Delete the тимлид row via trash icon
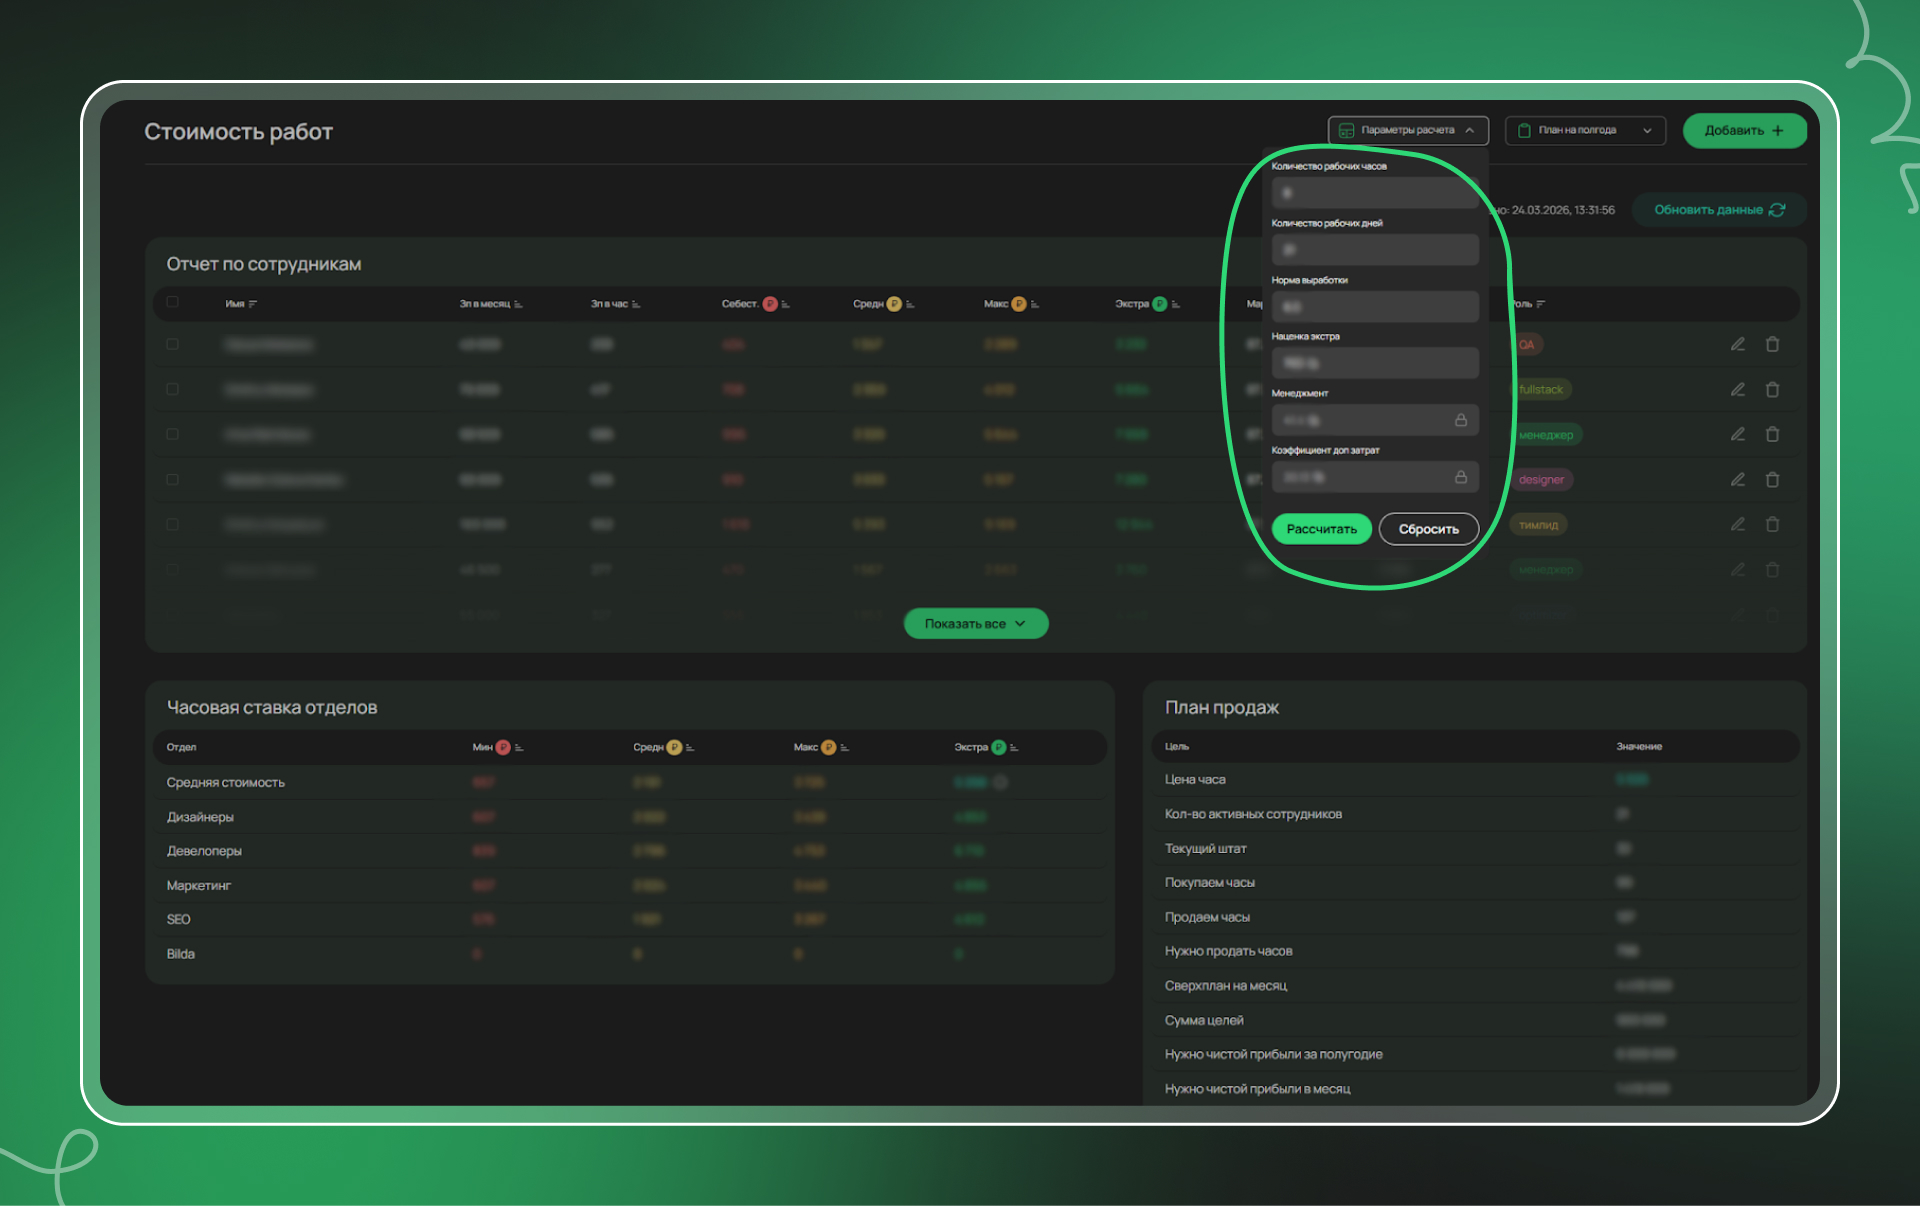The image size is (1920, 1206). coord(1772,524)
